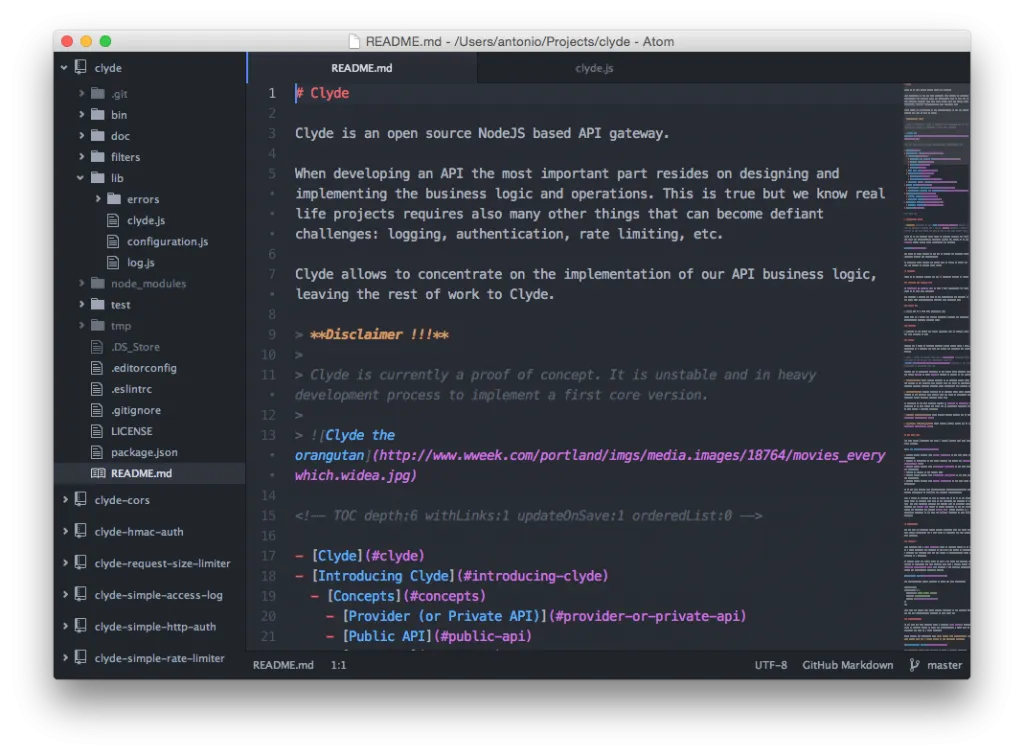Click the log.js file icon
1024x756 pixels.
click(113, 262)
